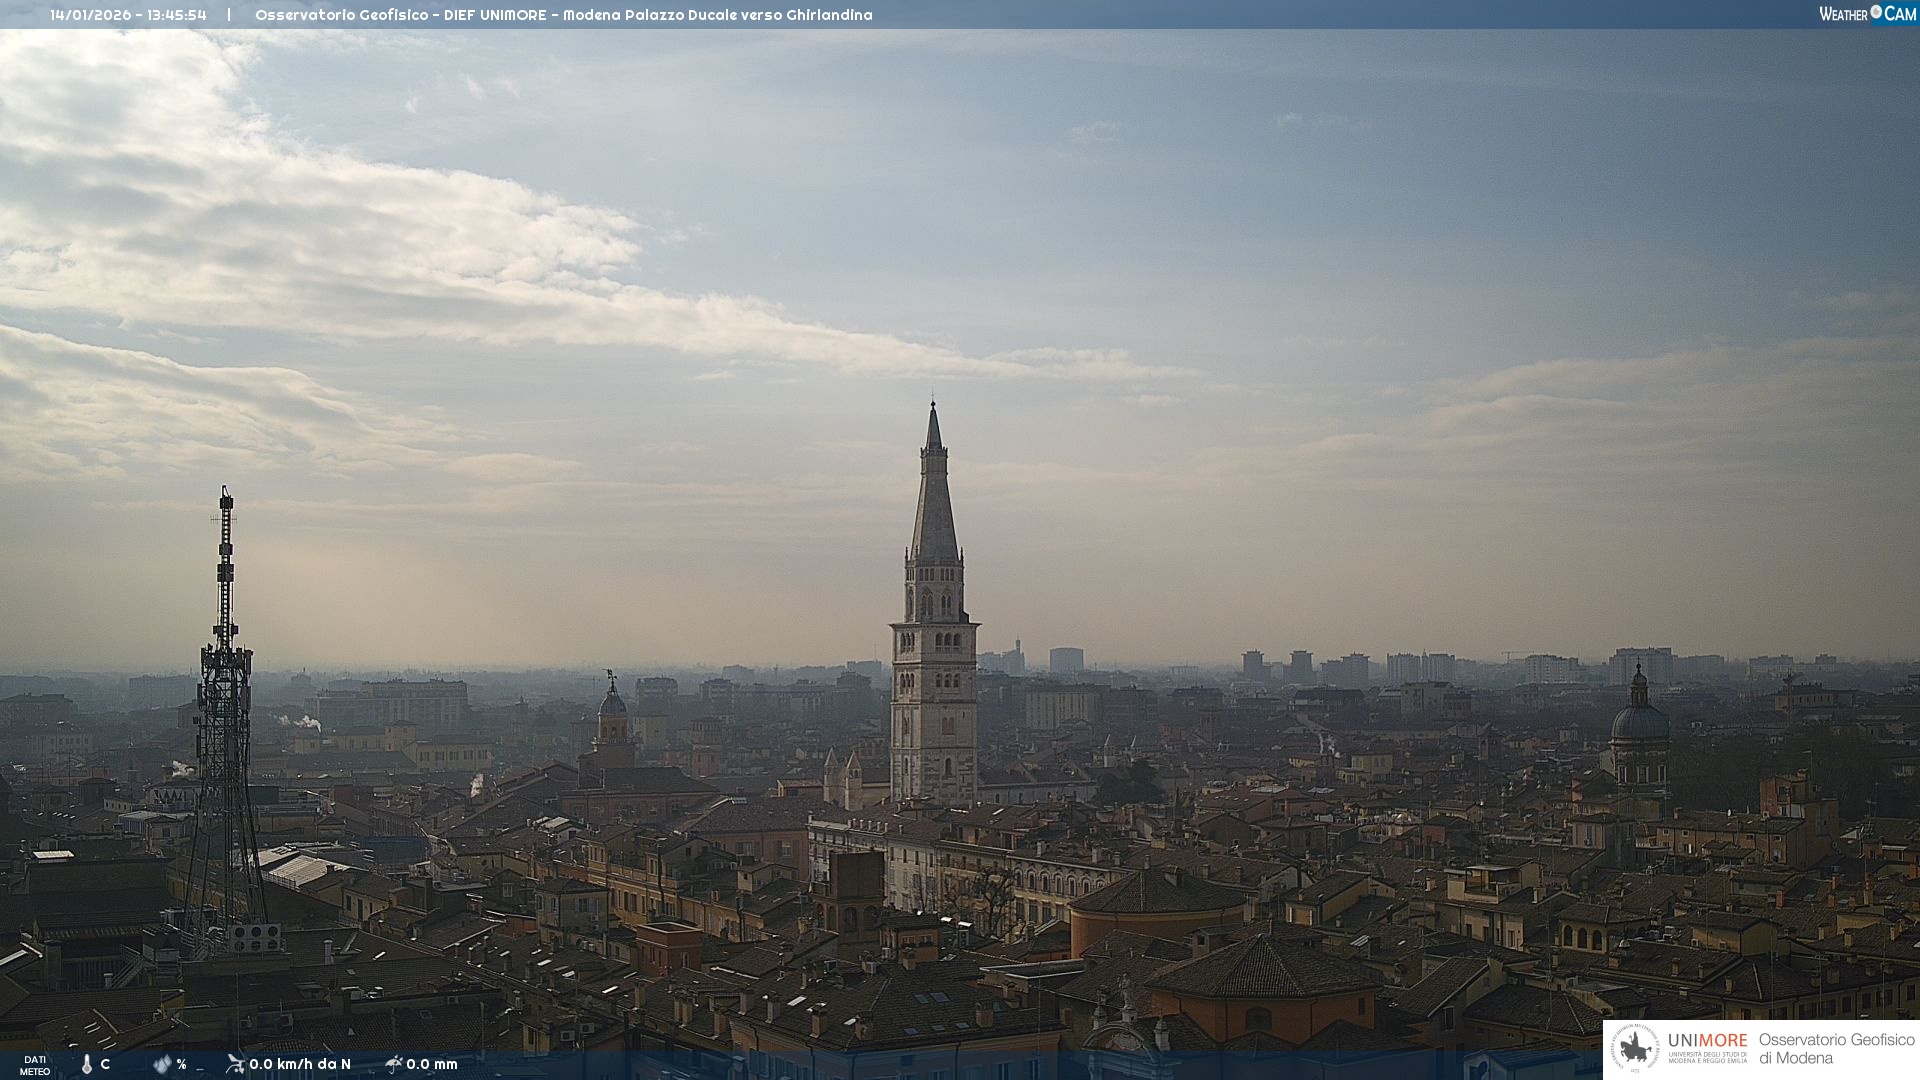
Task: Click the humidity water drops icon
Action: tap(162, 1064)
